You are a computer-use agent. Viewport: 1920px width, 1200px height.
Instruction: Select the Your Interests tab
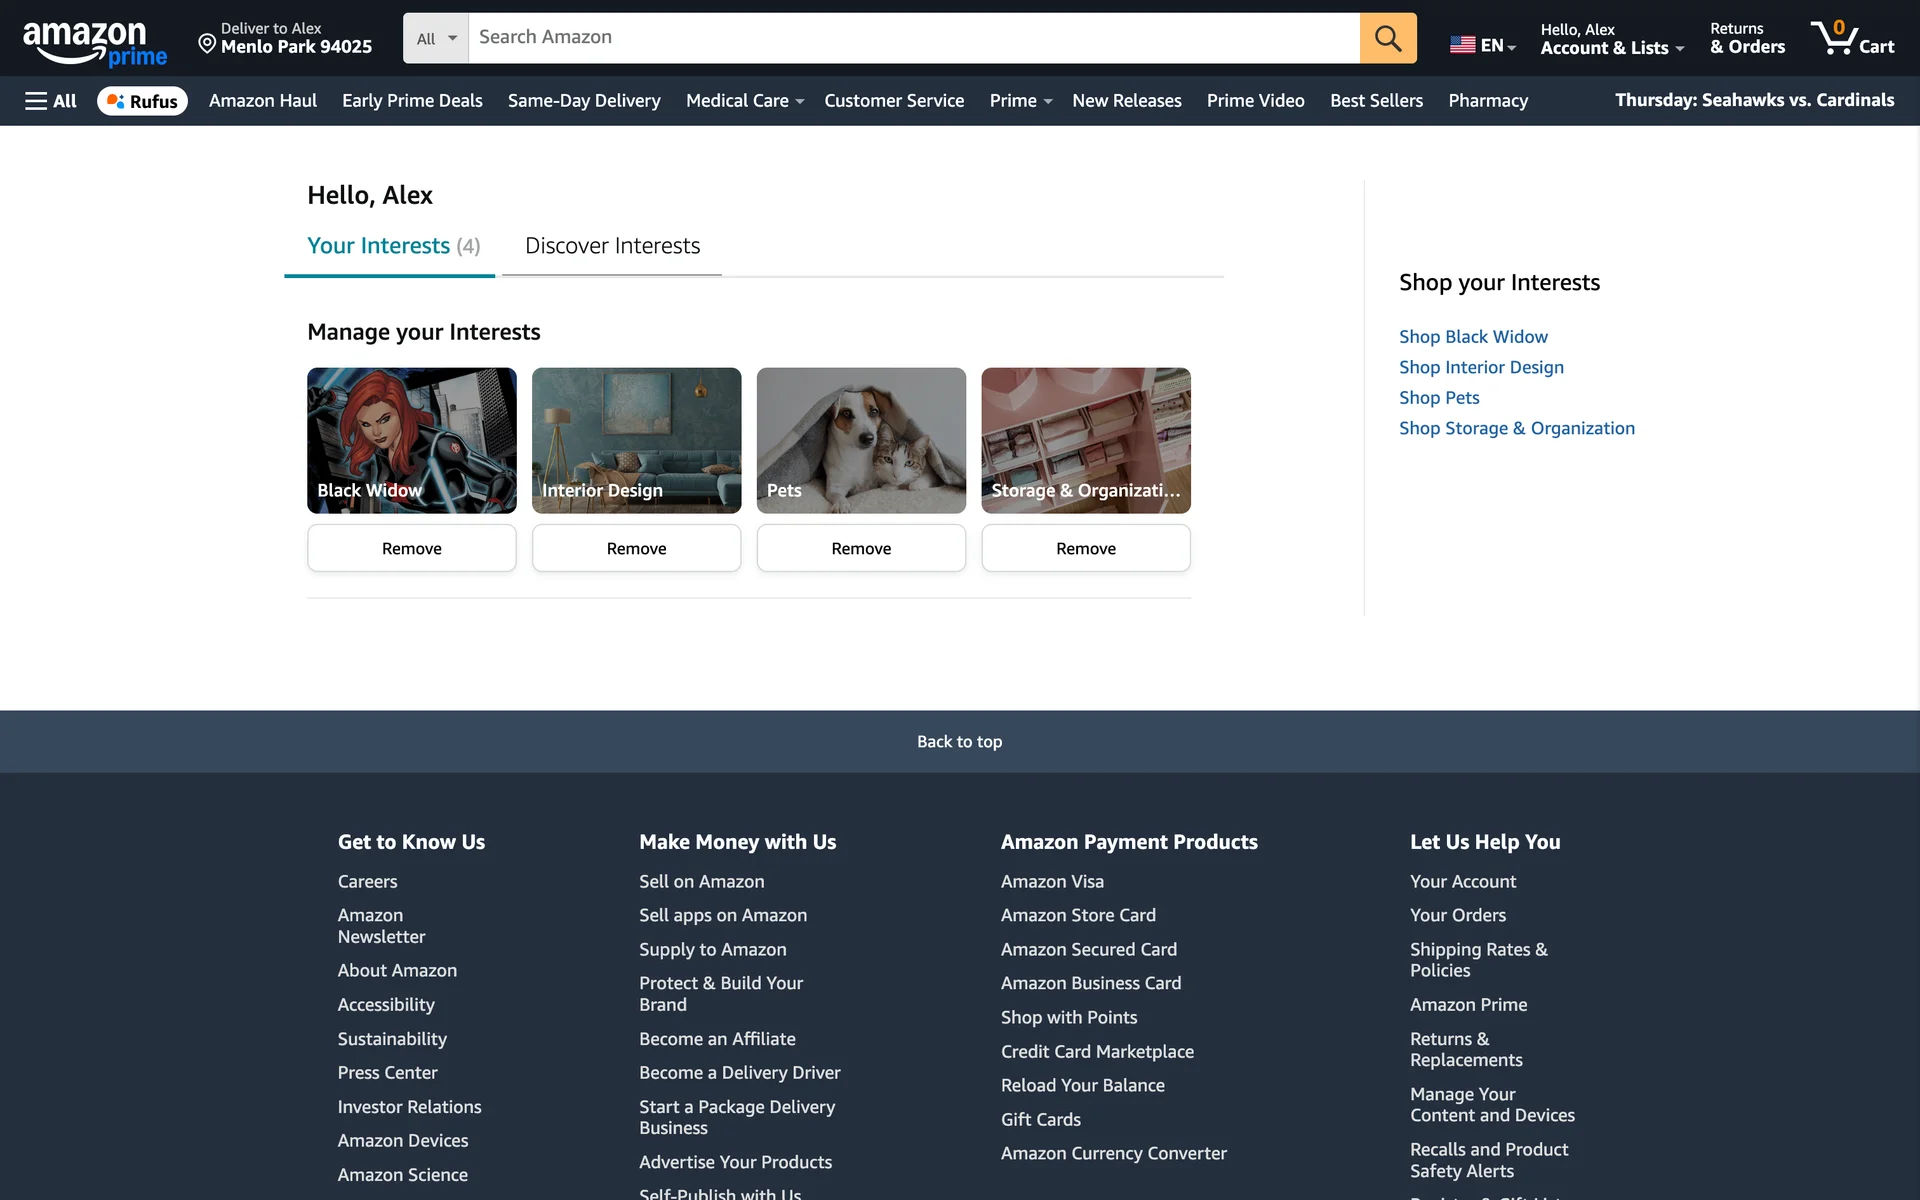click(392, 246)
